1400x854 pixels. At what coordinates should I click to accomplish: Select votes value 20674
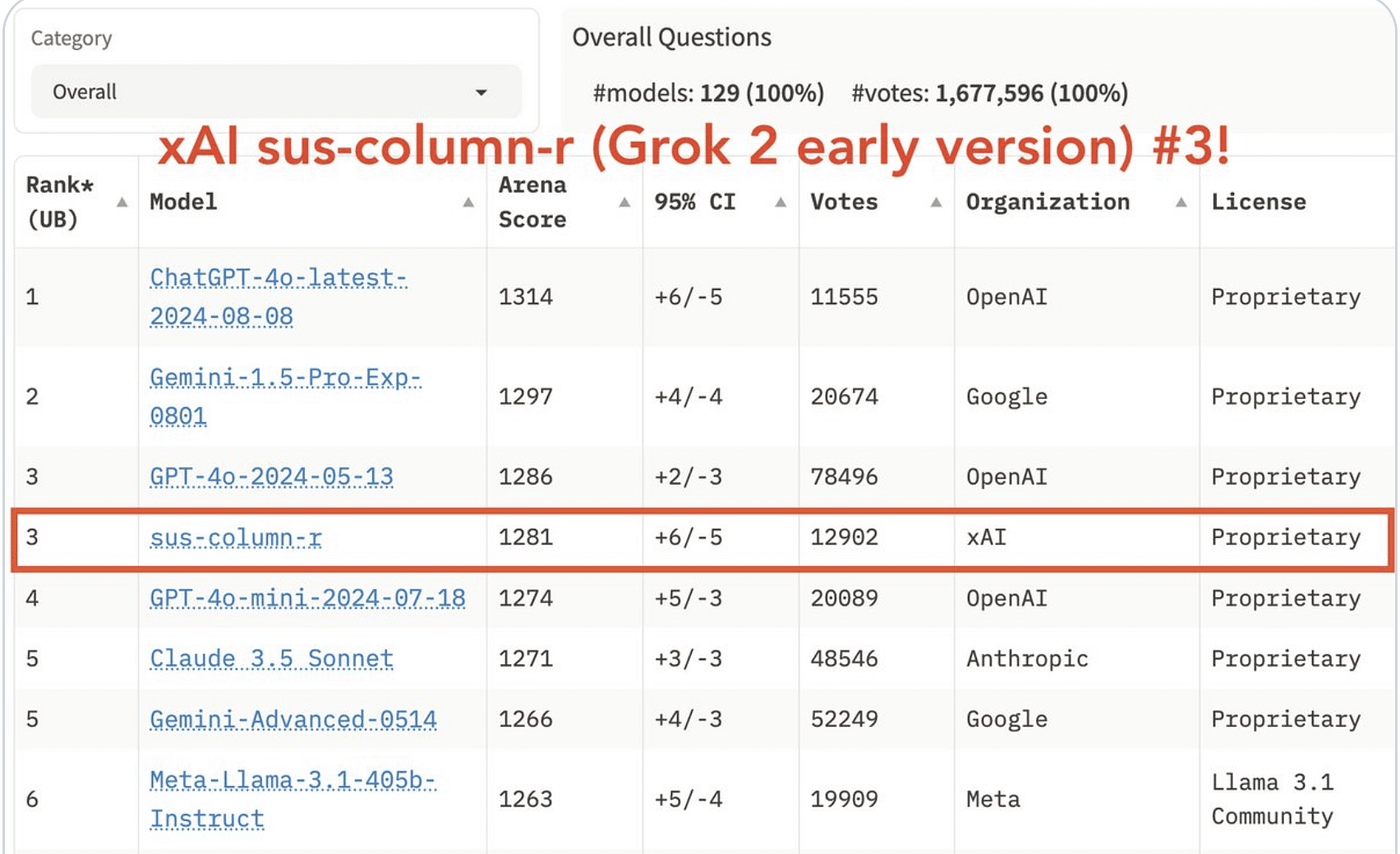point(844,397)
